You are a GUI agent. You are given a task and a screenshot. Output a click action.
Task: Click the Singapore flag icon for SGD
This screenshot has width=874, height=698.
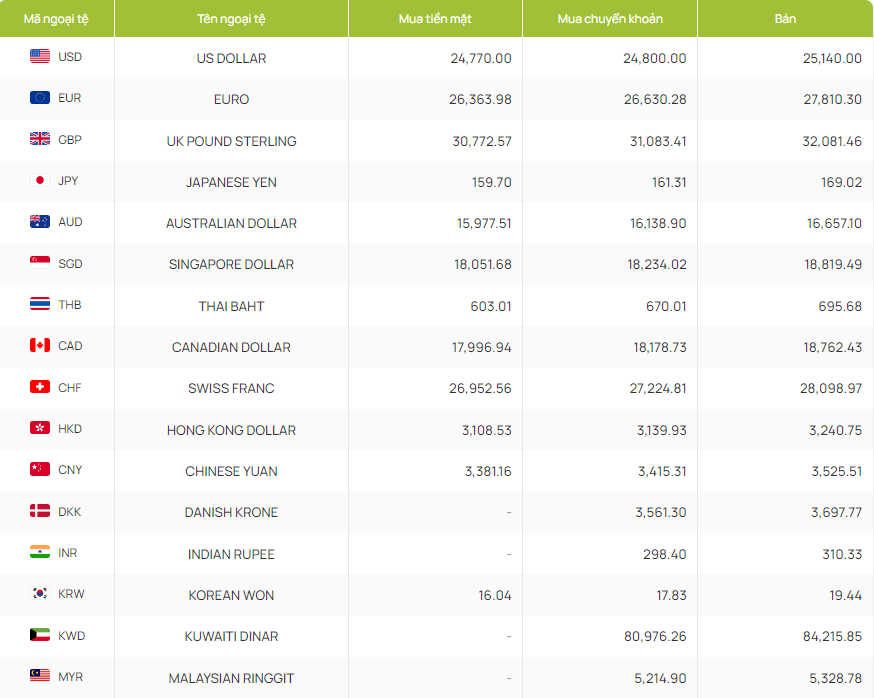tap(40, 264)
